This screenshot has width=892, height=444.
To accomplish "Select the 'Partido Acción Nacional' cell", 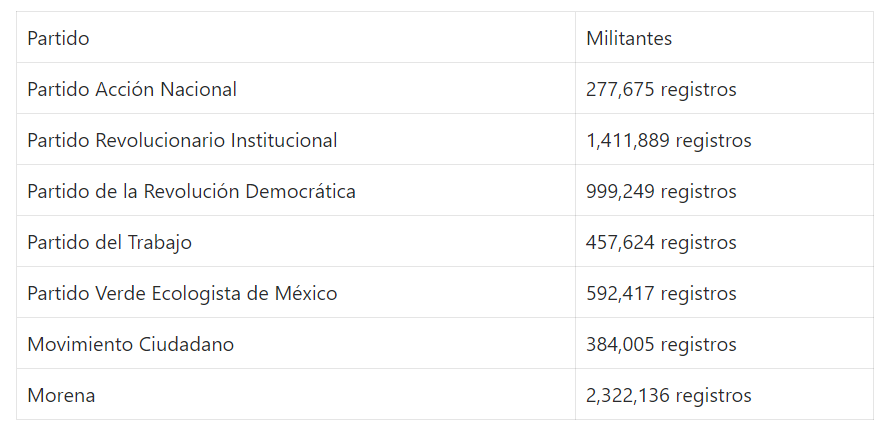I will 132,89.
